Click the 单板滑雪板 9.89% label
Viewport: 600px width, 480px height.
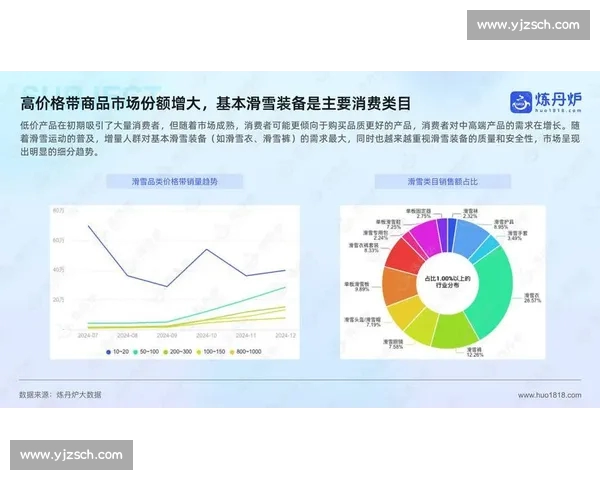click(357, 287)
